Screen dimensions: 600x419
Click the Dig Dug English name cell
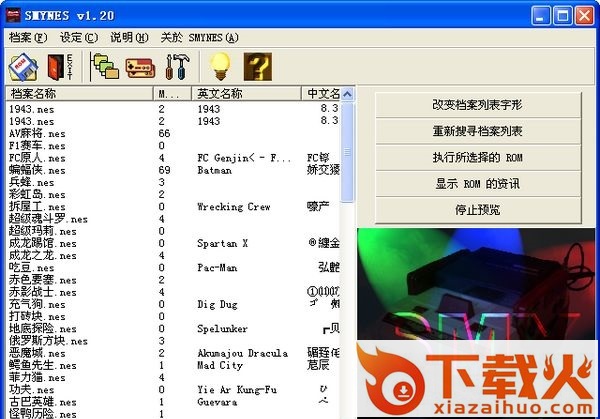217,304
